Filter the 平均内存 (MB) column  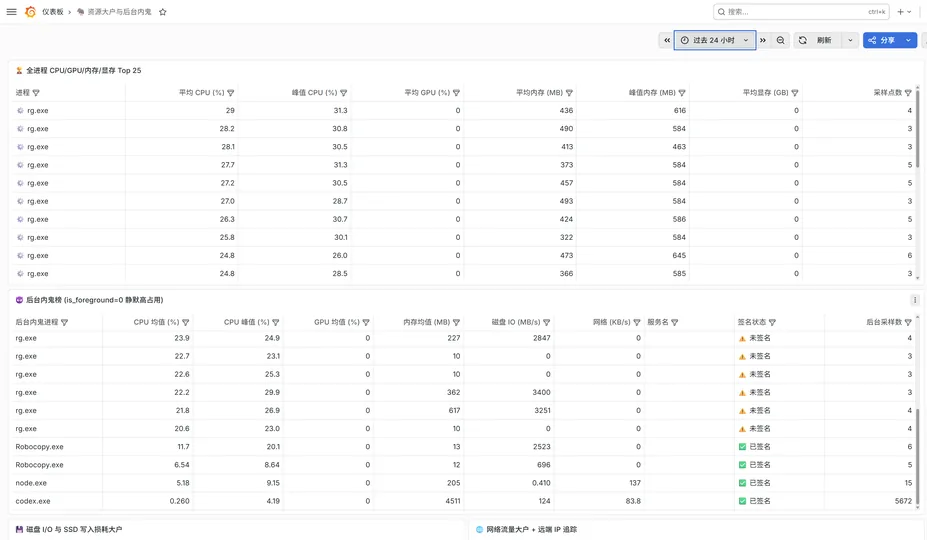[x=569, y=93]
